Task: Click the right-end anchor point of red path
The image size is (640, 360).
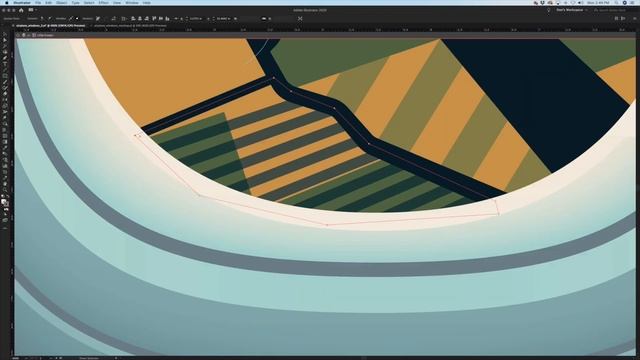Action: (499, 214)
